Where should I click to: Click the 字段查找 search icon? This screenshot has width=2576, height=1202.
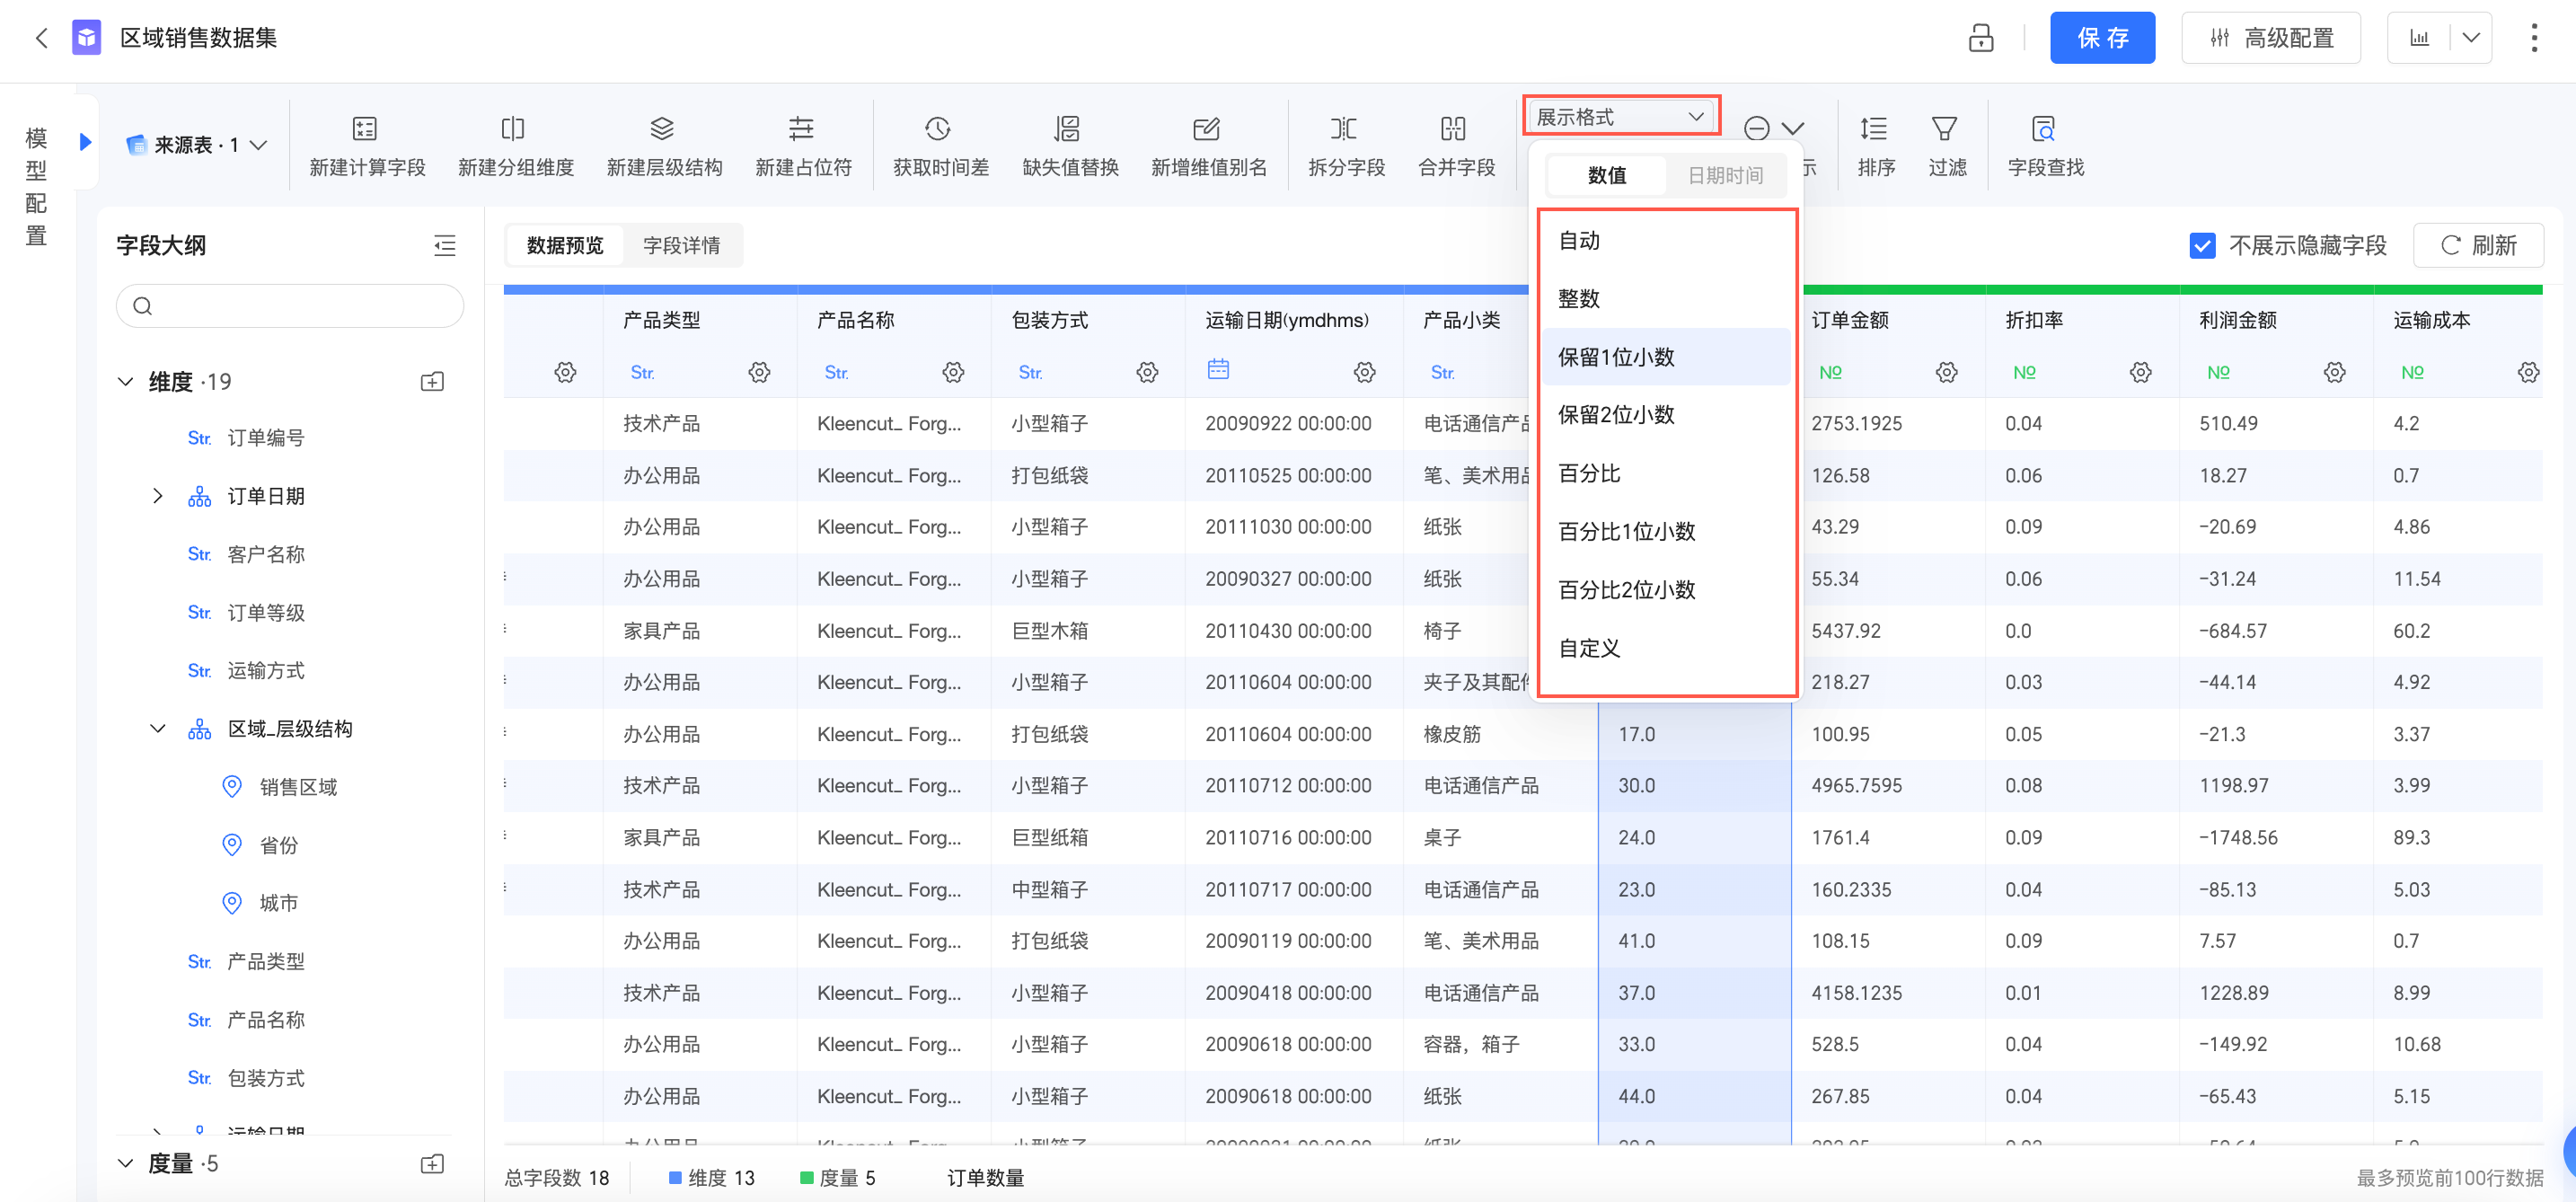pyautogui.click(x=2043, y=129)
